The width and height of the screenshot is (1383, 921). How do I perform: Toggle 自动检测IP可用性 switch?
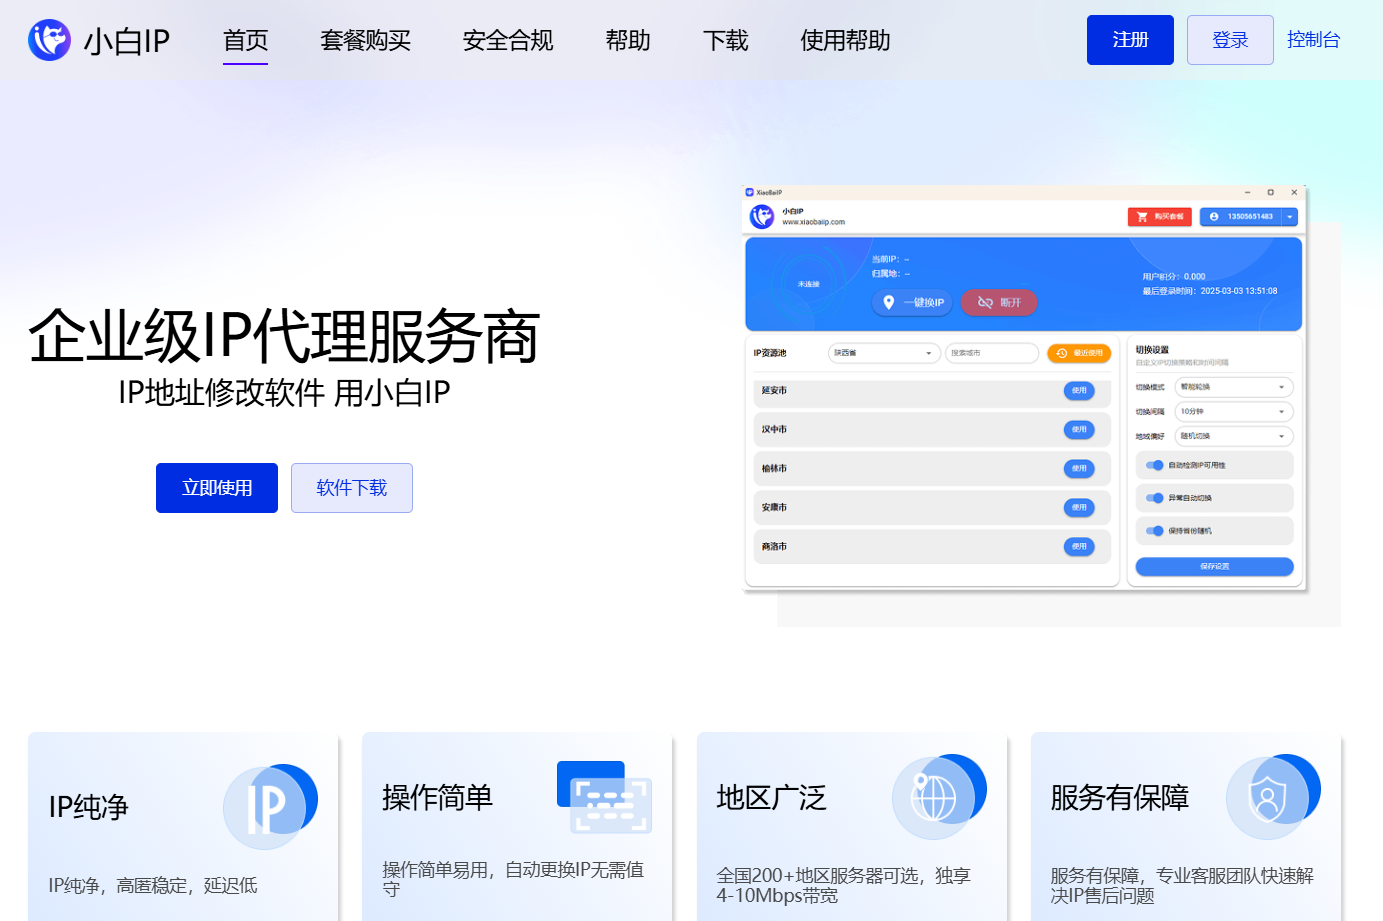tap(1155, 465)
